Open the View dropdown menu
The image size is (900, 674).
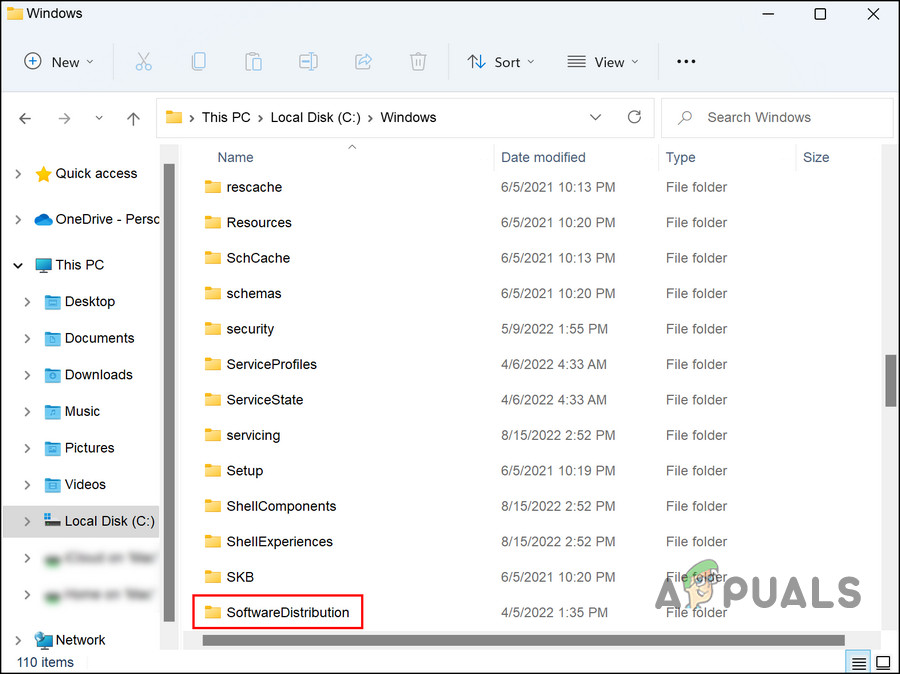(603, 61)
